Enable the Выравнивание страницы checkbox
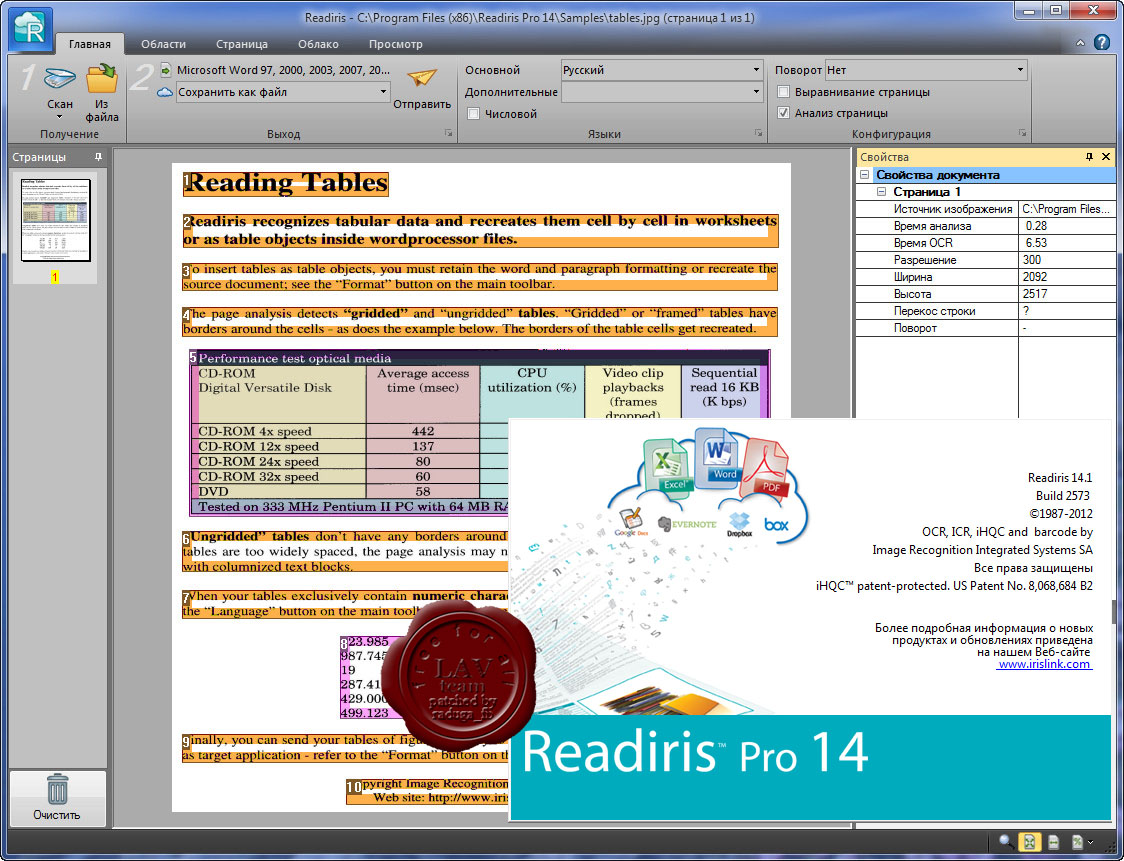The height and width of the screenshot is (861, 1124). tap(784, 92)
